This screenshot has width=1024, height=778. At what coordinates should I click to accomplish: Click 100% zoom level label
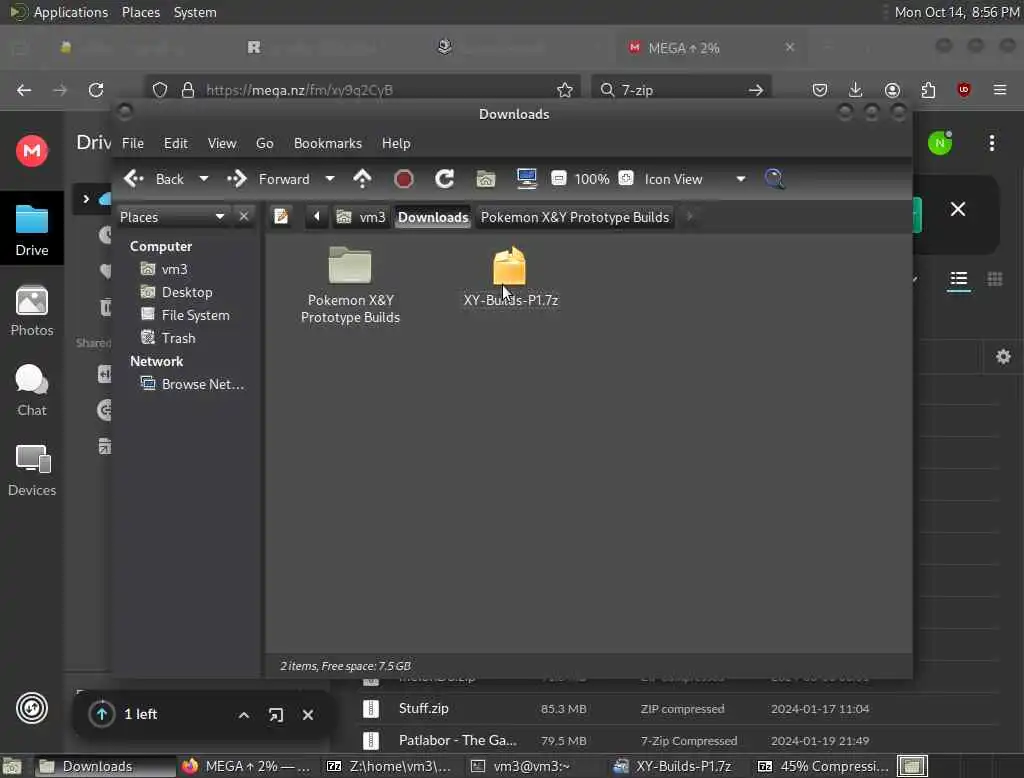point(592,179)
